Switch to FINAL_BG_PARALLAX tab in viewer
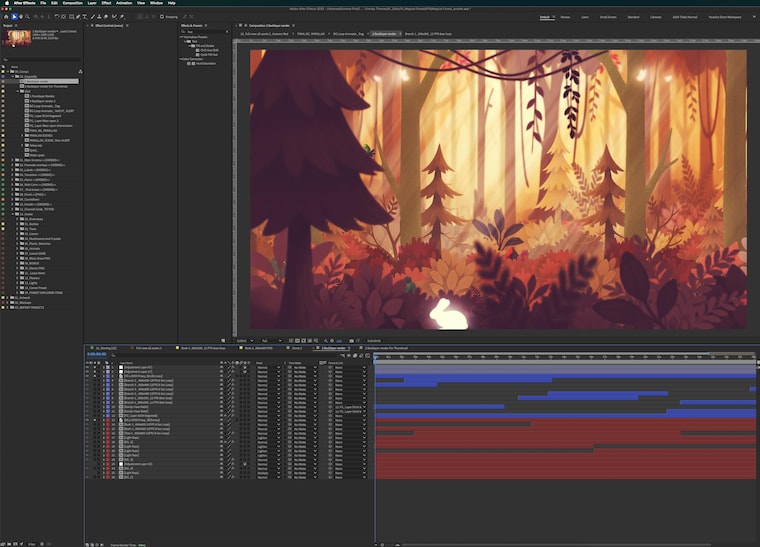The height and width of the screenshot is (547, 760). pyautogui.click(x=311, y=34)
